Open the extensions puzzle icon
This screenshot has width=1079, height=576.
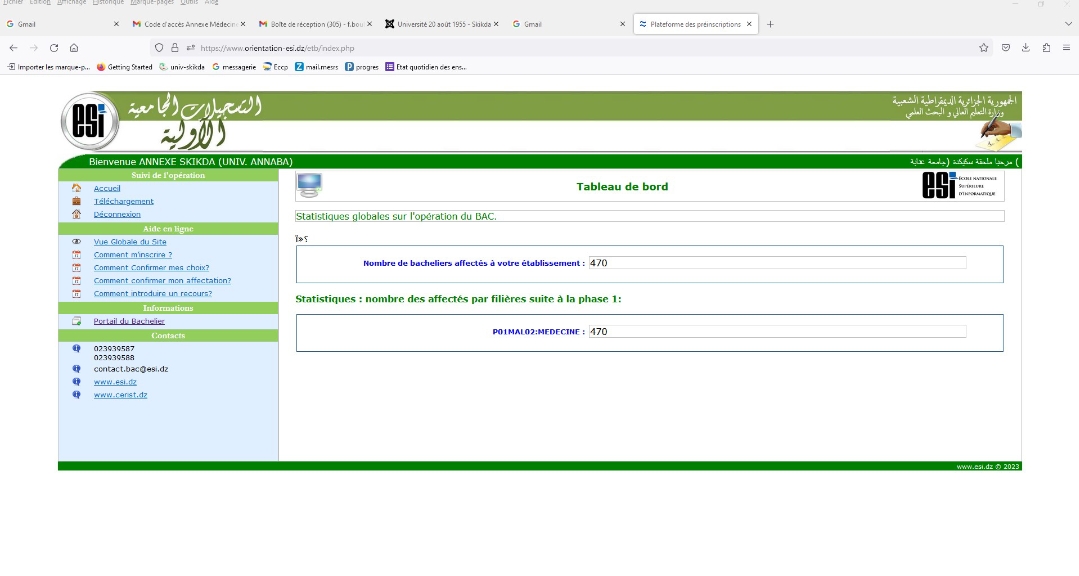tap(1046, 47)
